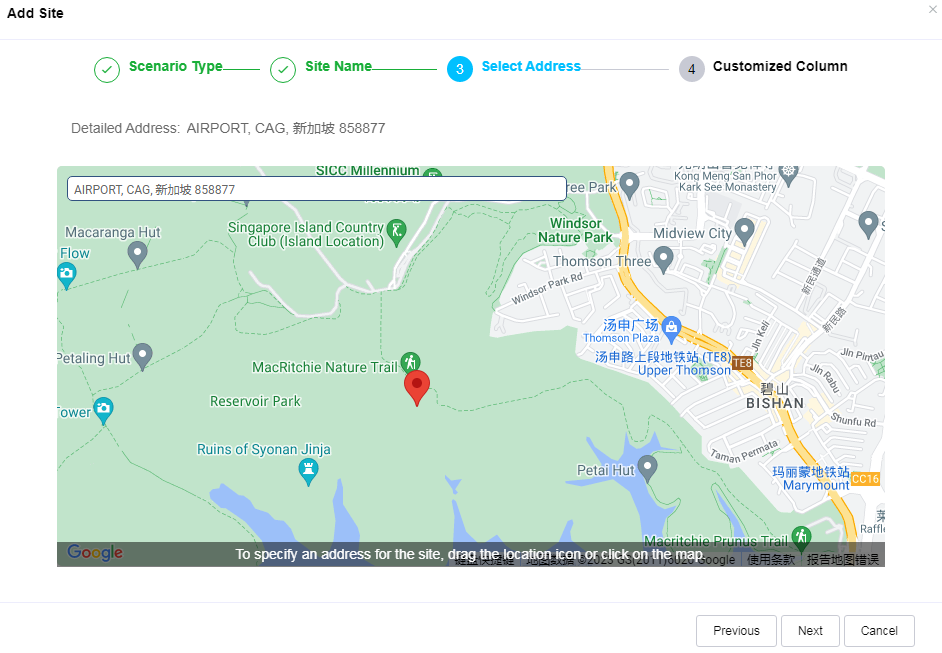Click the Previous button

pos(736,631)
